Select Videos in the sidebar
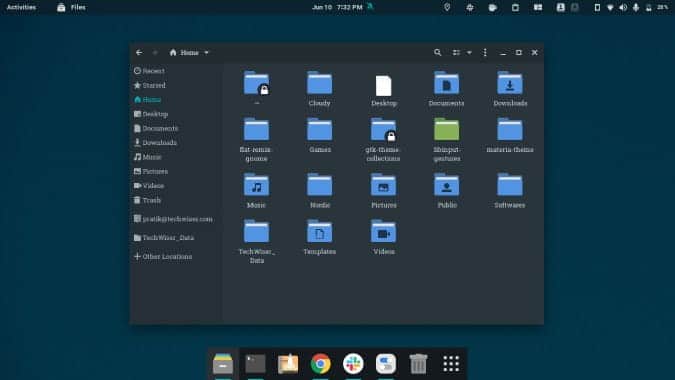 pos(149,185)
